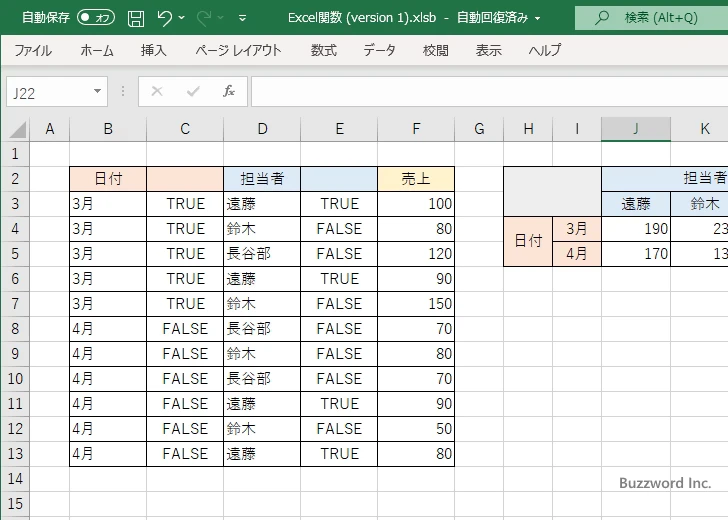Click the 鈴木 header cell in K3
The height and width of the screenshot is (520, 728).
pos(700,204)
